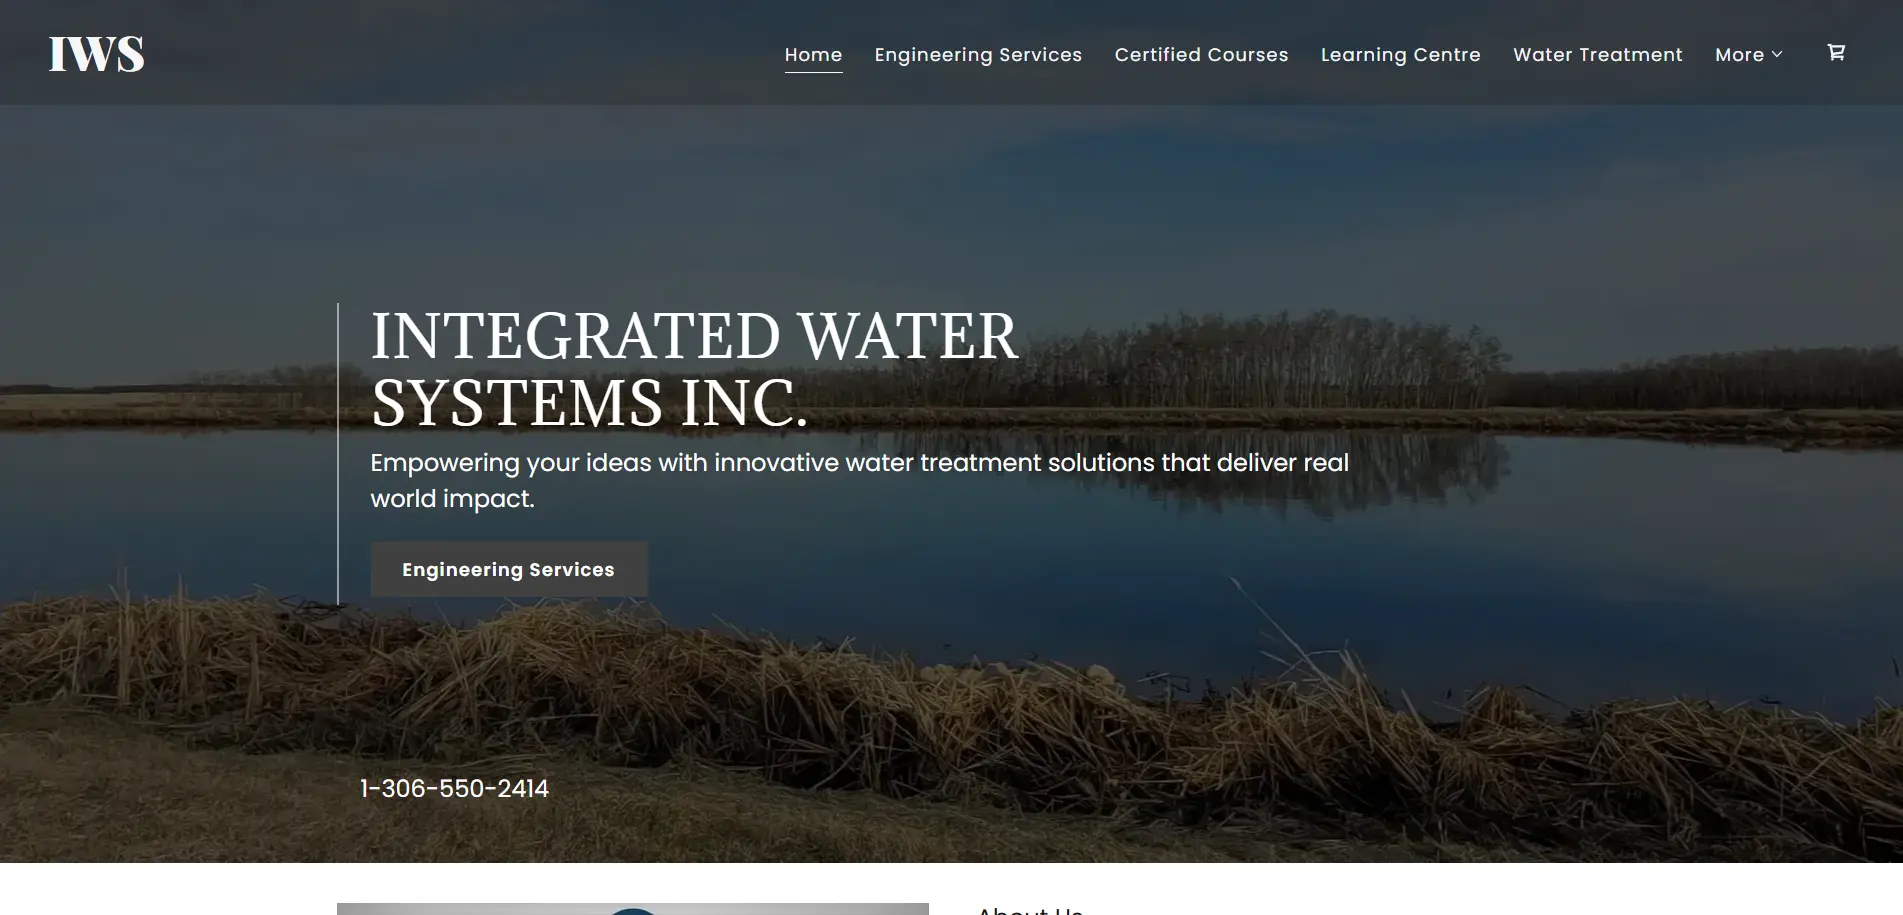The height and width of the screenshot is (915, 1903).
Task: Click the partially visible About Us heading
Action: (1030, 910)
